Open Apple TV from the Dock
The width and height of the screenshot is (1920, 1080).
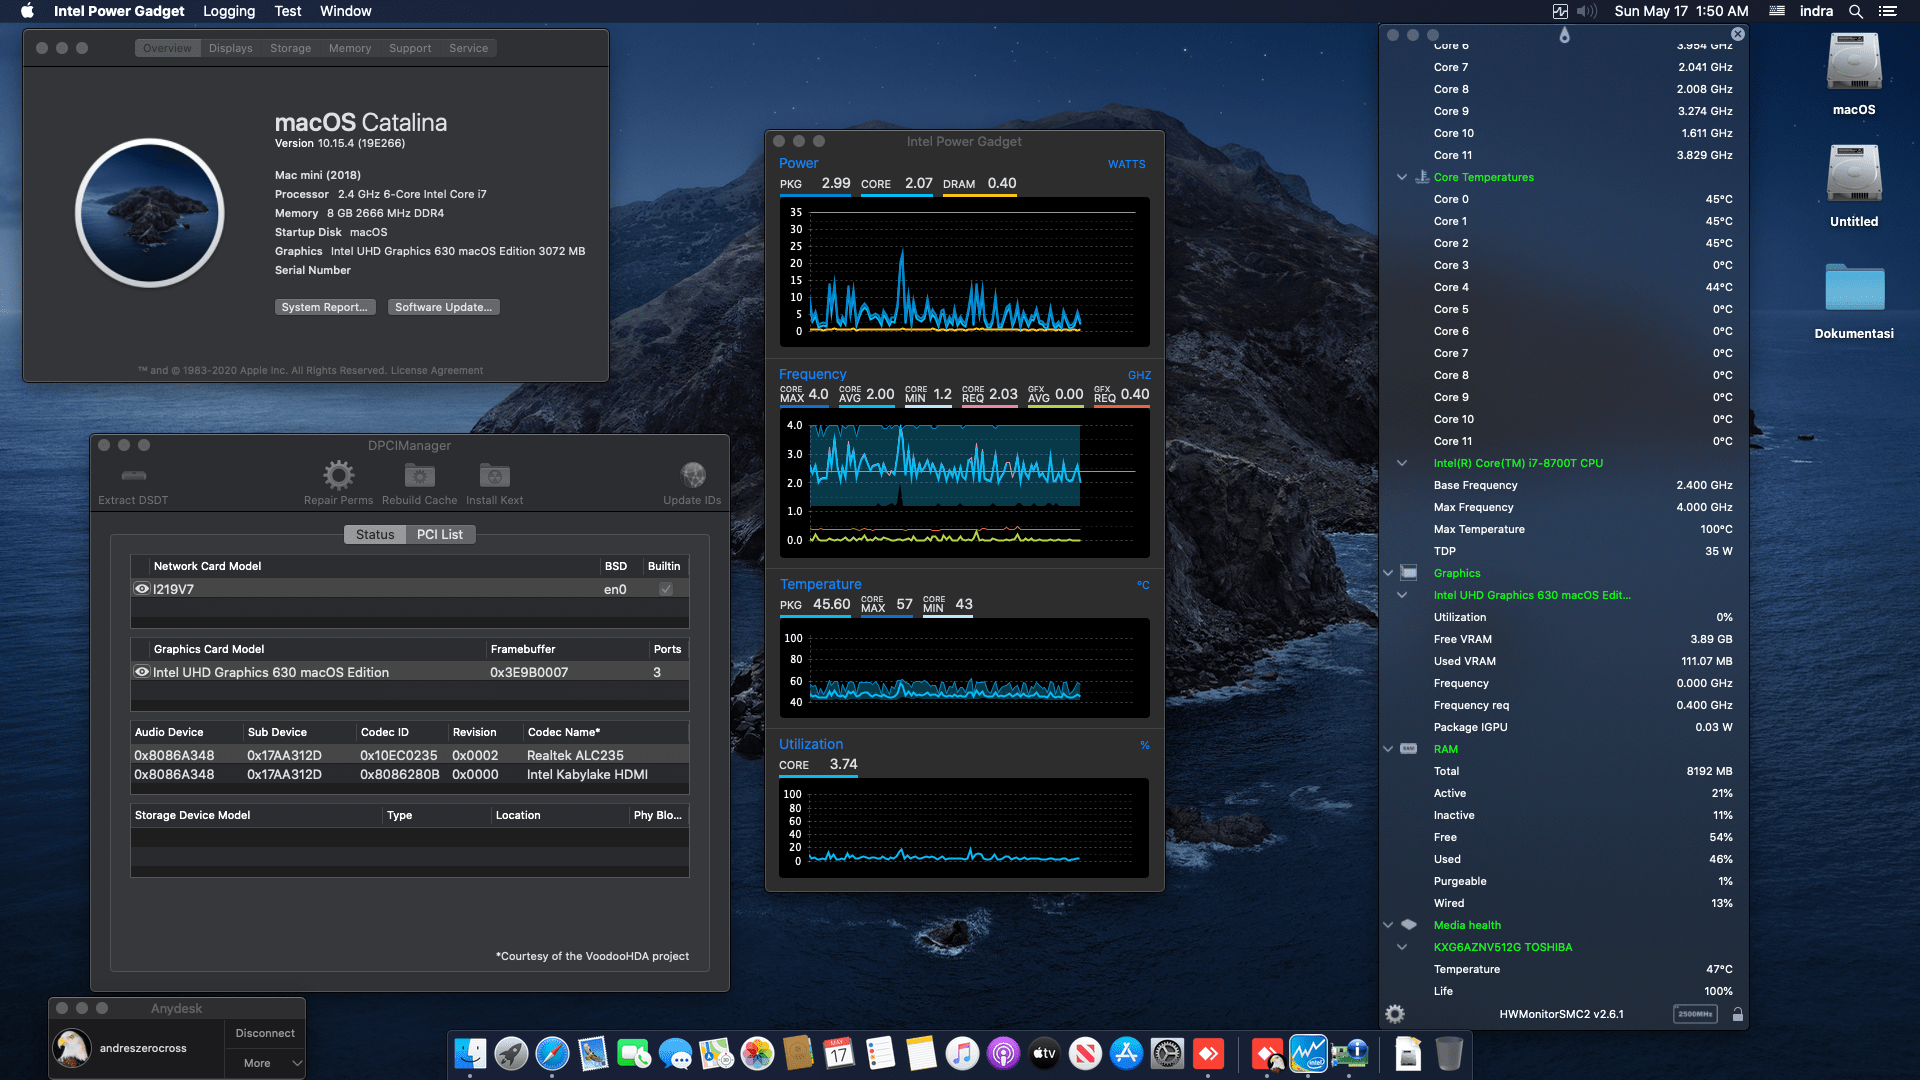(1044, 1053)
